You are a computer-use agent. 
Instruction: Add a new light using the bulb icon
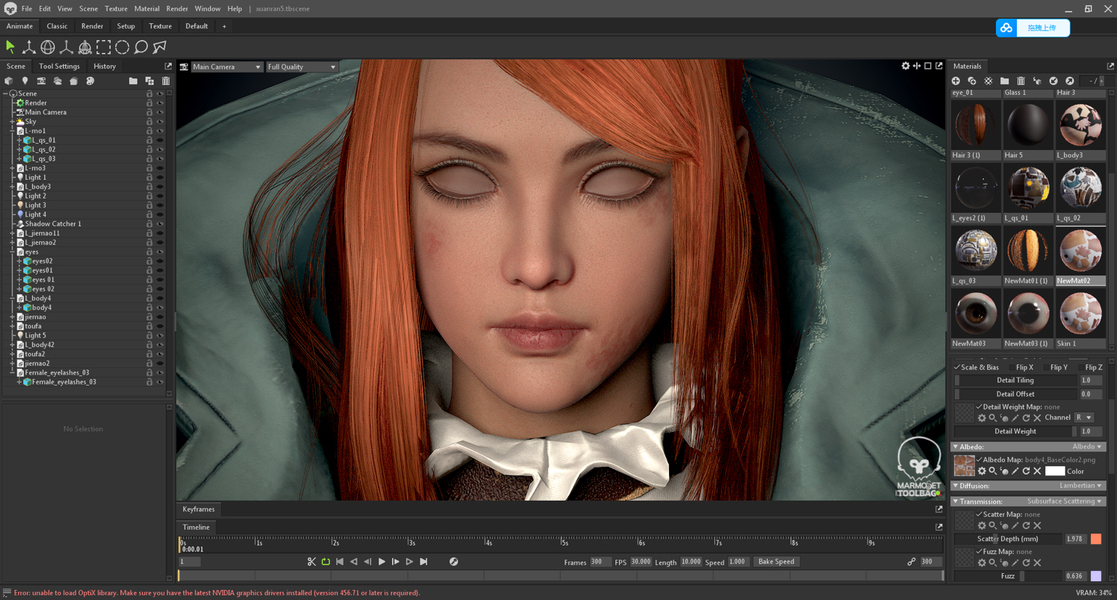click(x=25, y=81)
